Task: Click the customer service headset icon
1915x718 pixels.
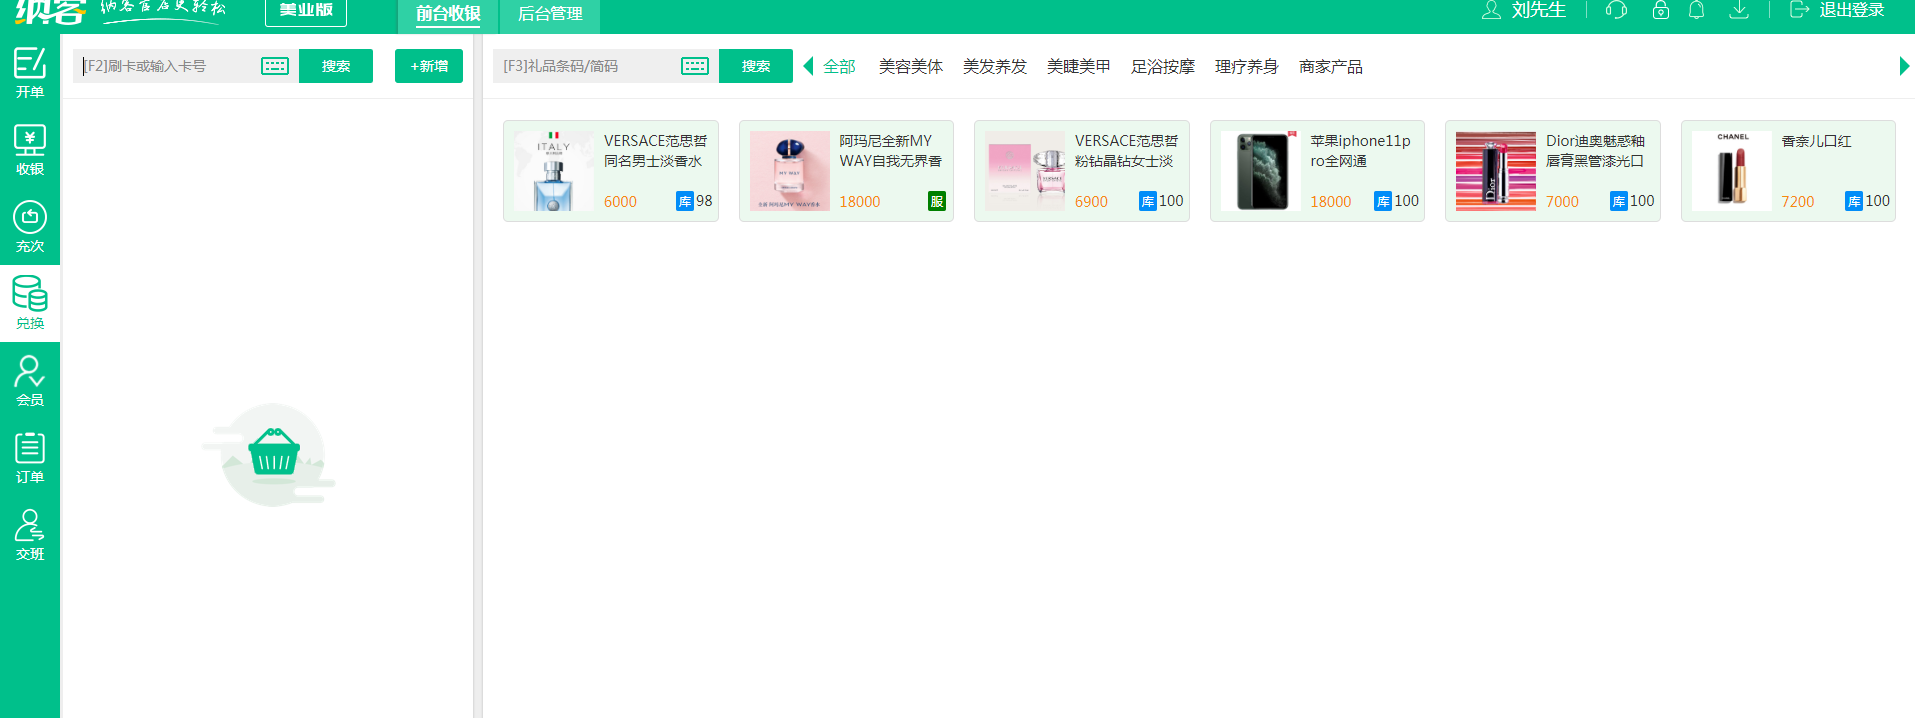Action: 1616,10
